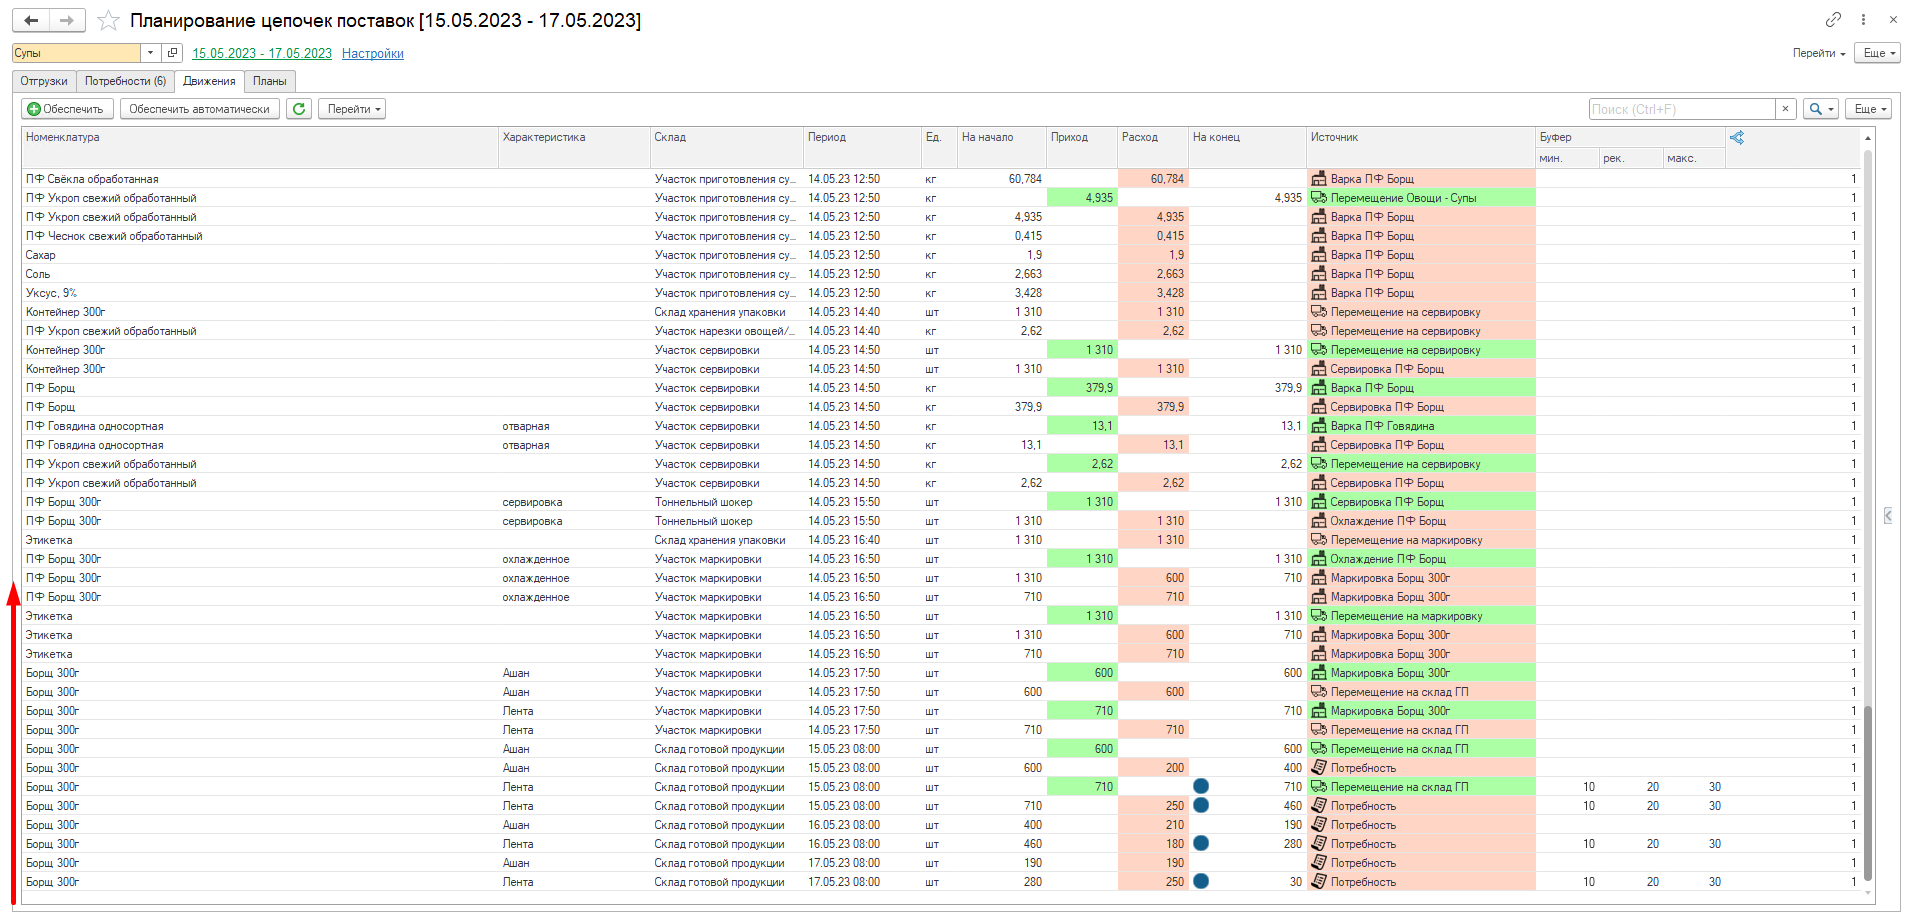This screenshot has width=1905, height=916.
Task: Open the magnifier search options dropdown
Action: [1820, 109]
